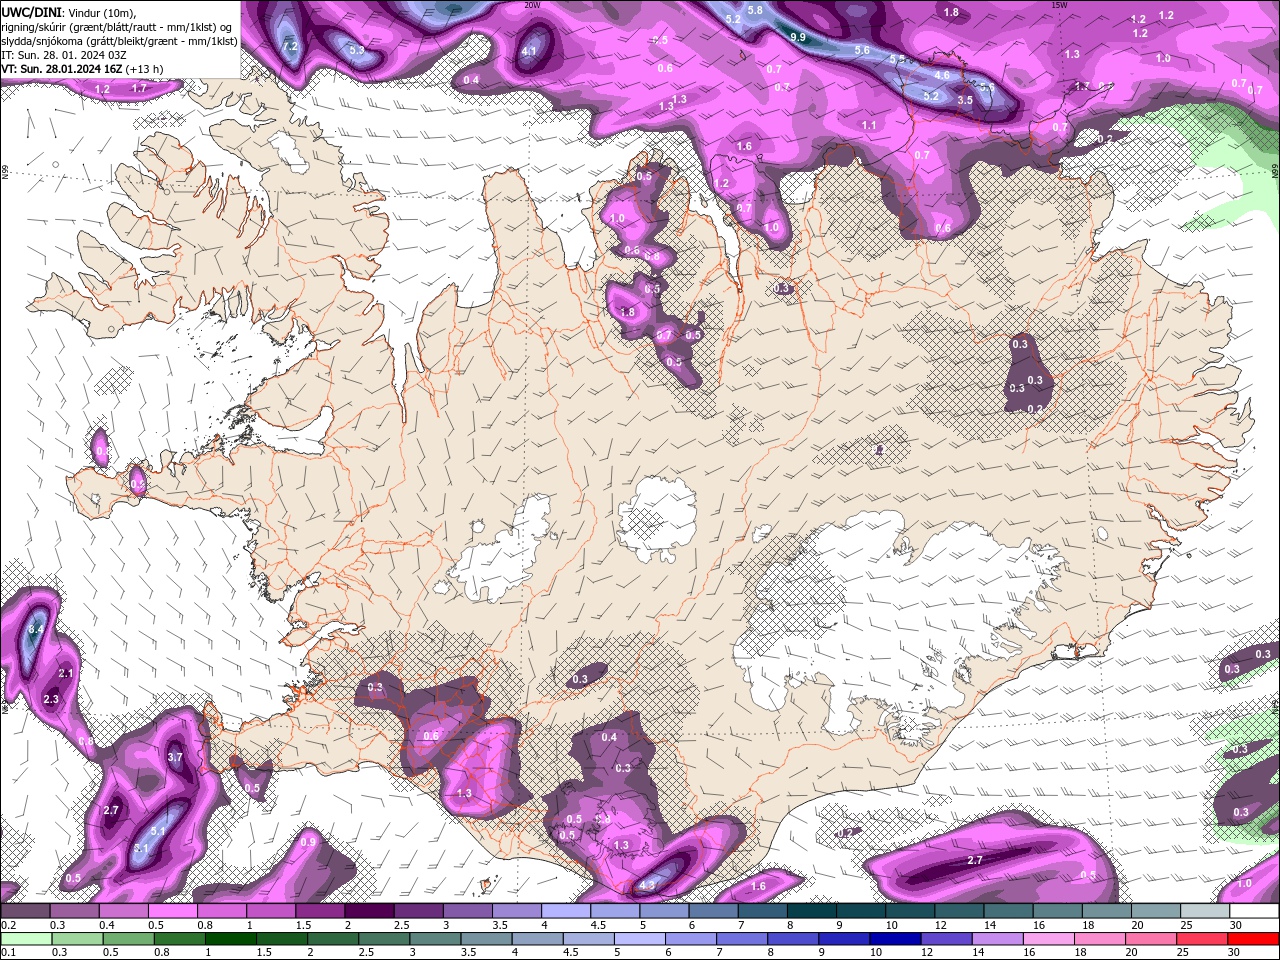Click the UWC/DINI title text
Screen dimensions: 1280x960
coord(32,12)
